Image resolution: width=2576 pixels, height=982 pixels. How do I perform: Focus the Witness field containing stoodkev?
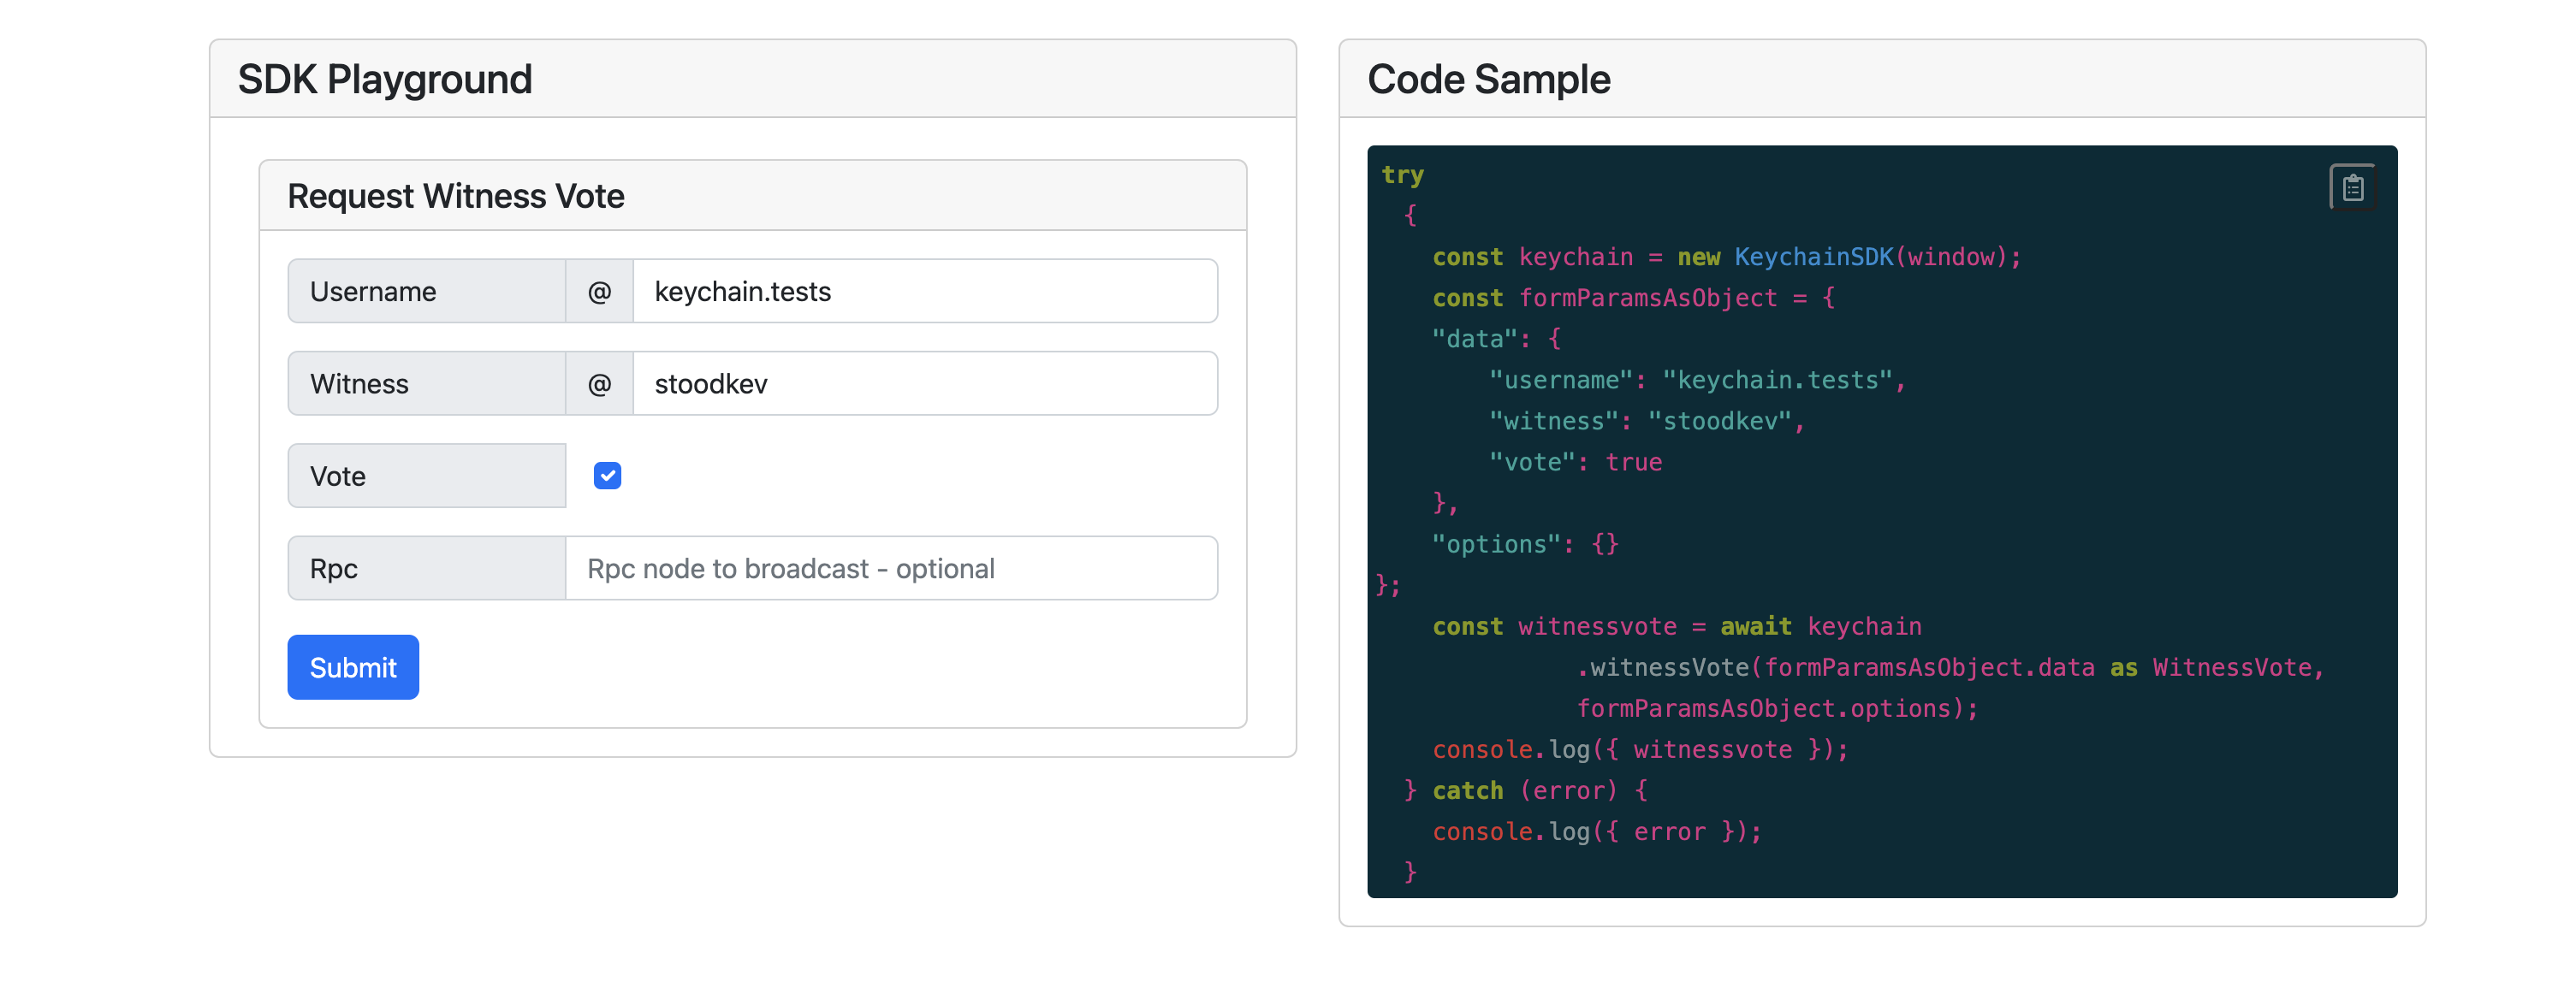point(925,383)
